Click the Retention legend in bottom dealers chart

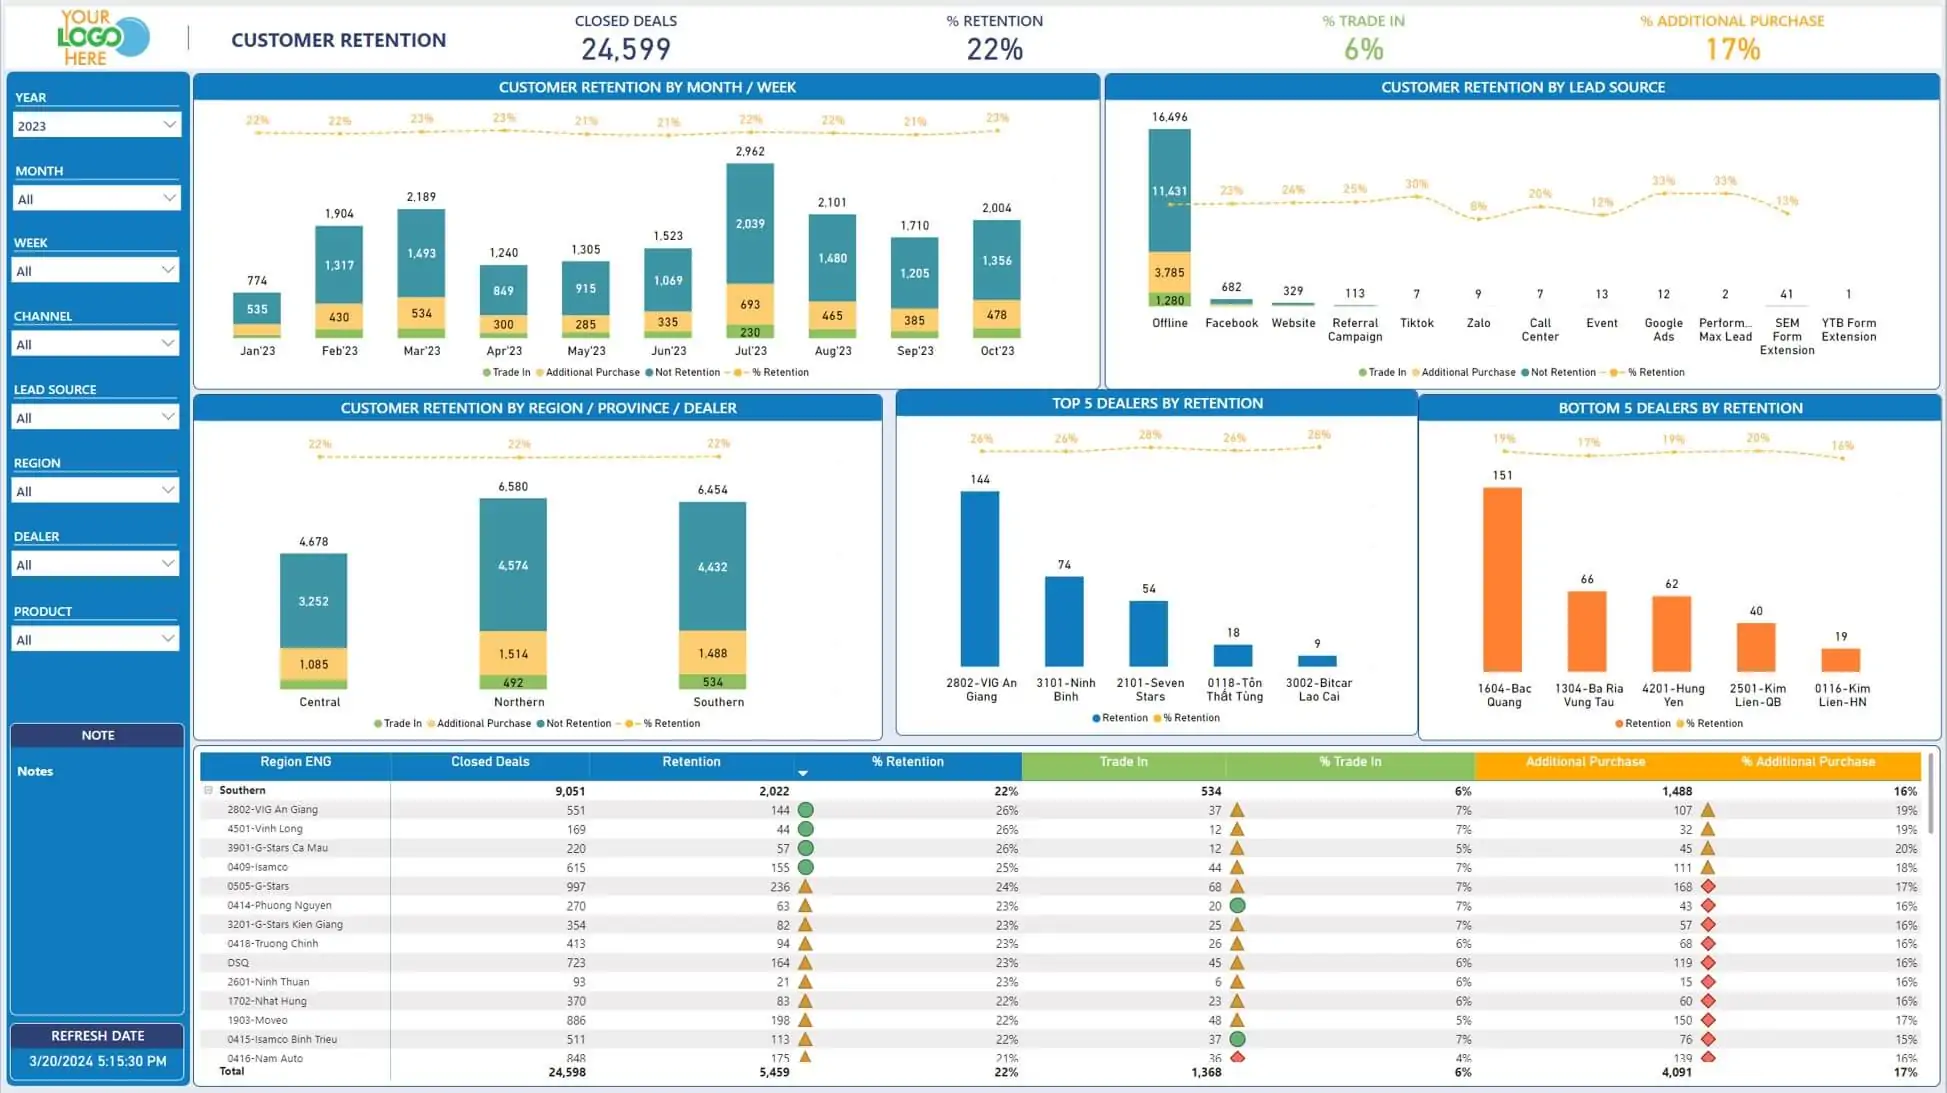1642,724
